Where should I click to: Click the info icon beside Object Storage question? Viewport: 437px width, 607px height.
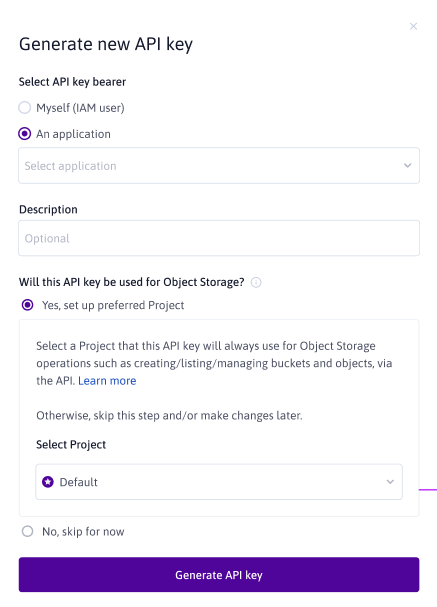click(256, 283)
